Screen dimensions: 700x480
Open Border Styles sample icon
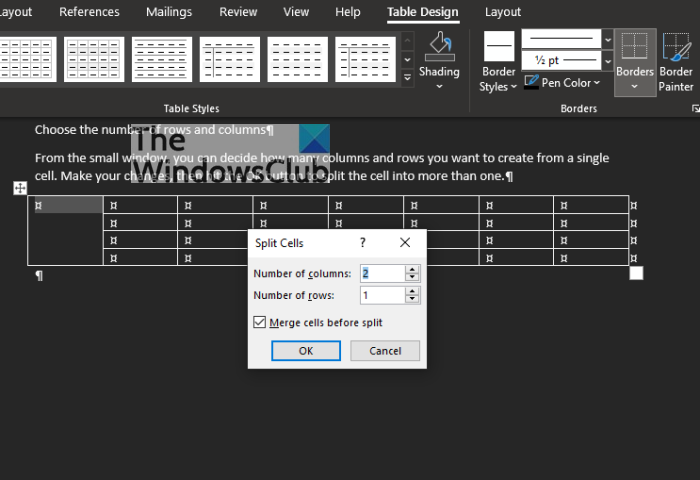499,46
